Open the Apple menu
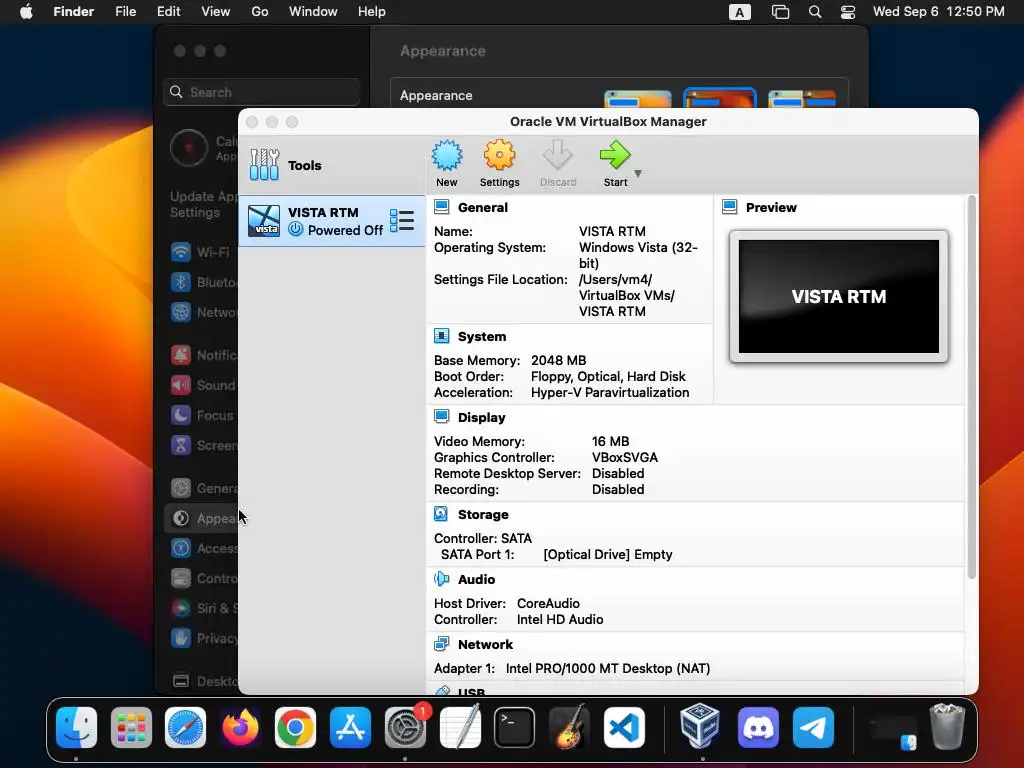Viewport: 1024px width, 768px height. (x=26, y=12)
